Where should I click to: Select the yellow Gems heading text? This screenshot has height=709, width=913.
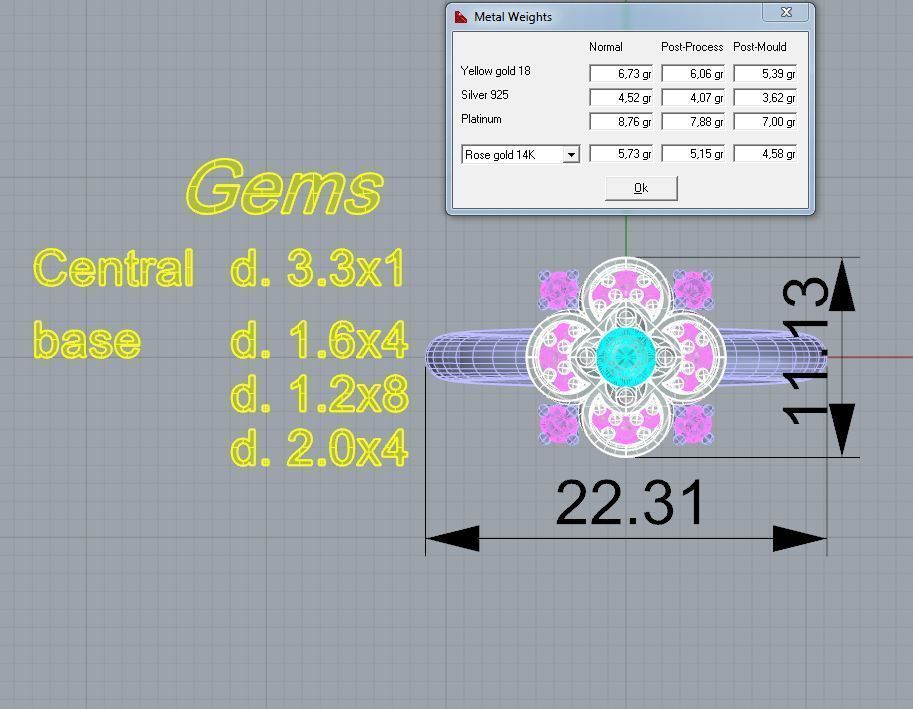click(285, 187)
